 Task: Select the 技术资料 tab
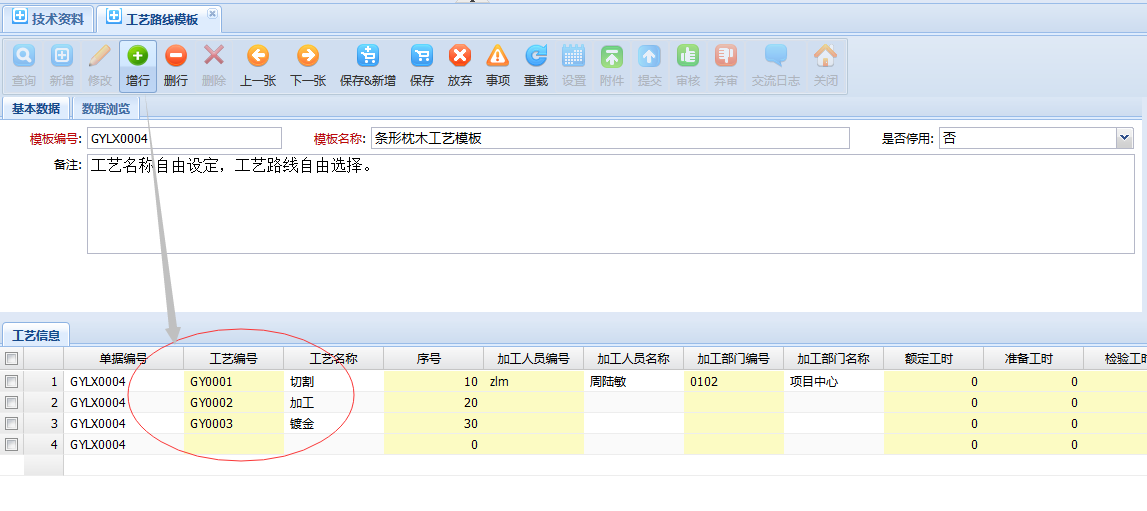[49, 19]
